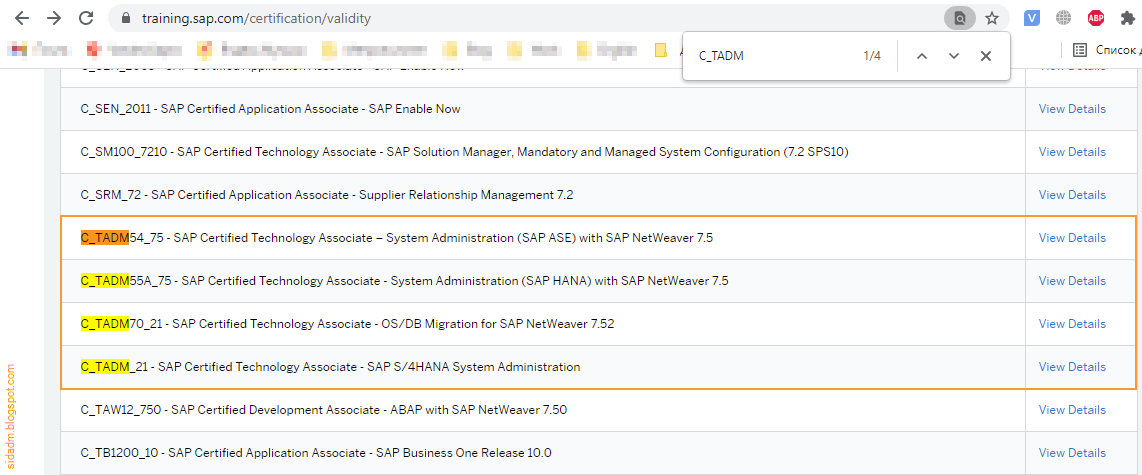Viewport: 1142px width, 475px height.
Task: View Details for C_TADM54_75
Action: coord(1072,238)
